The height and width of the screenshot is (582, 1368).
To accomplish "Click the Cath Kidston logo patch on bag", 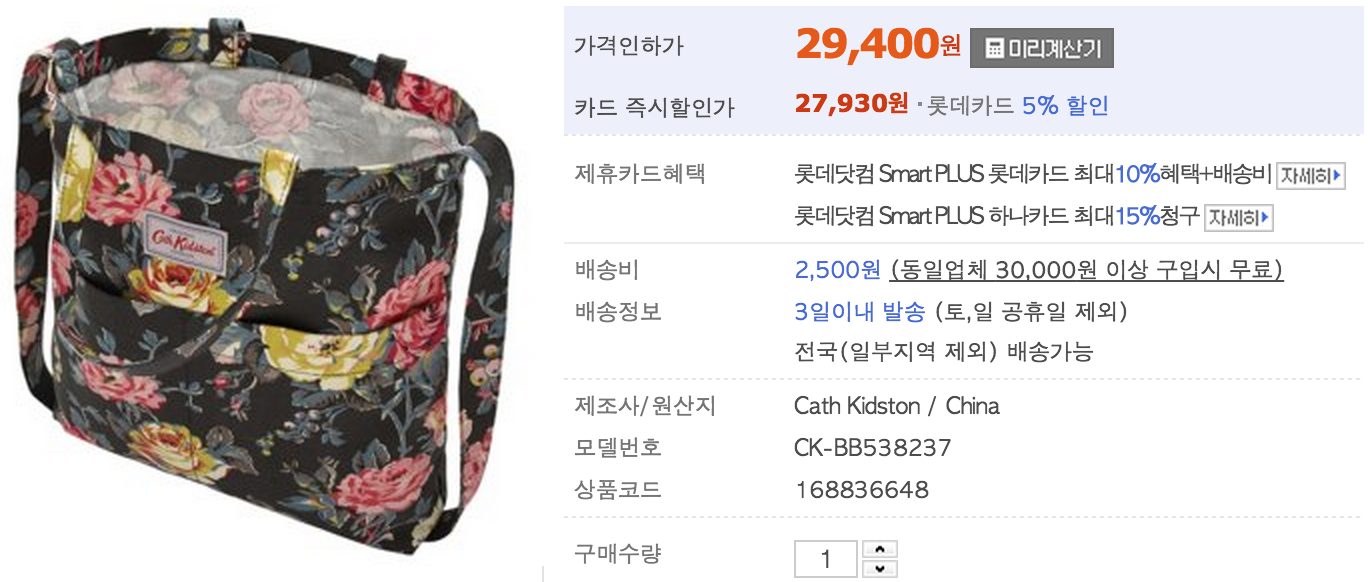I will point(182,239).
